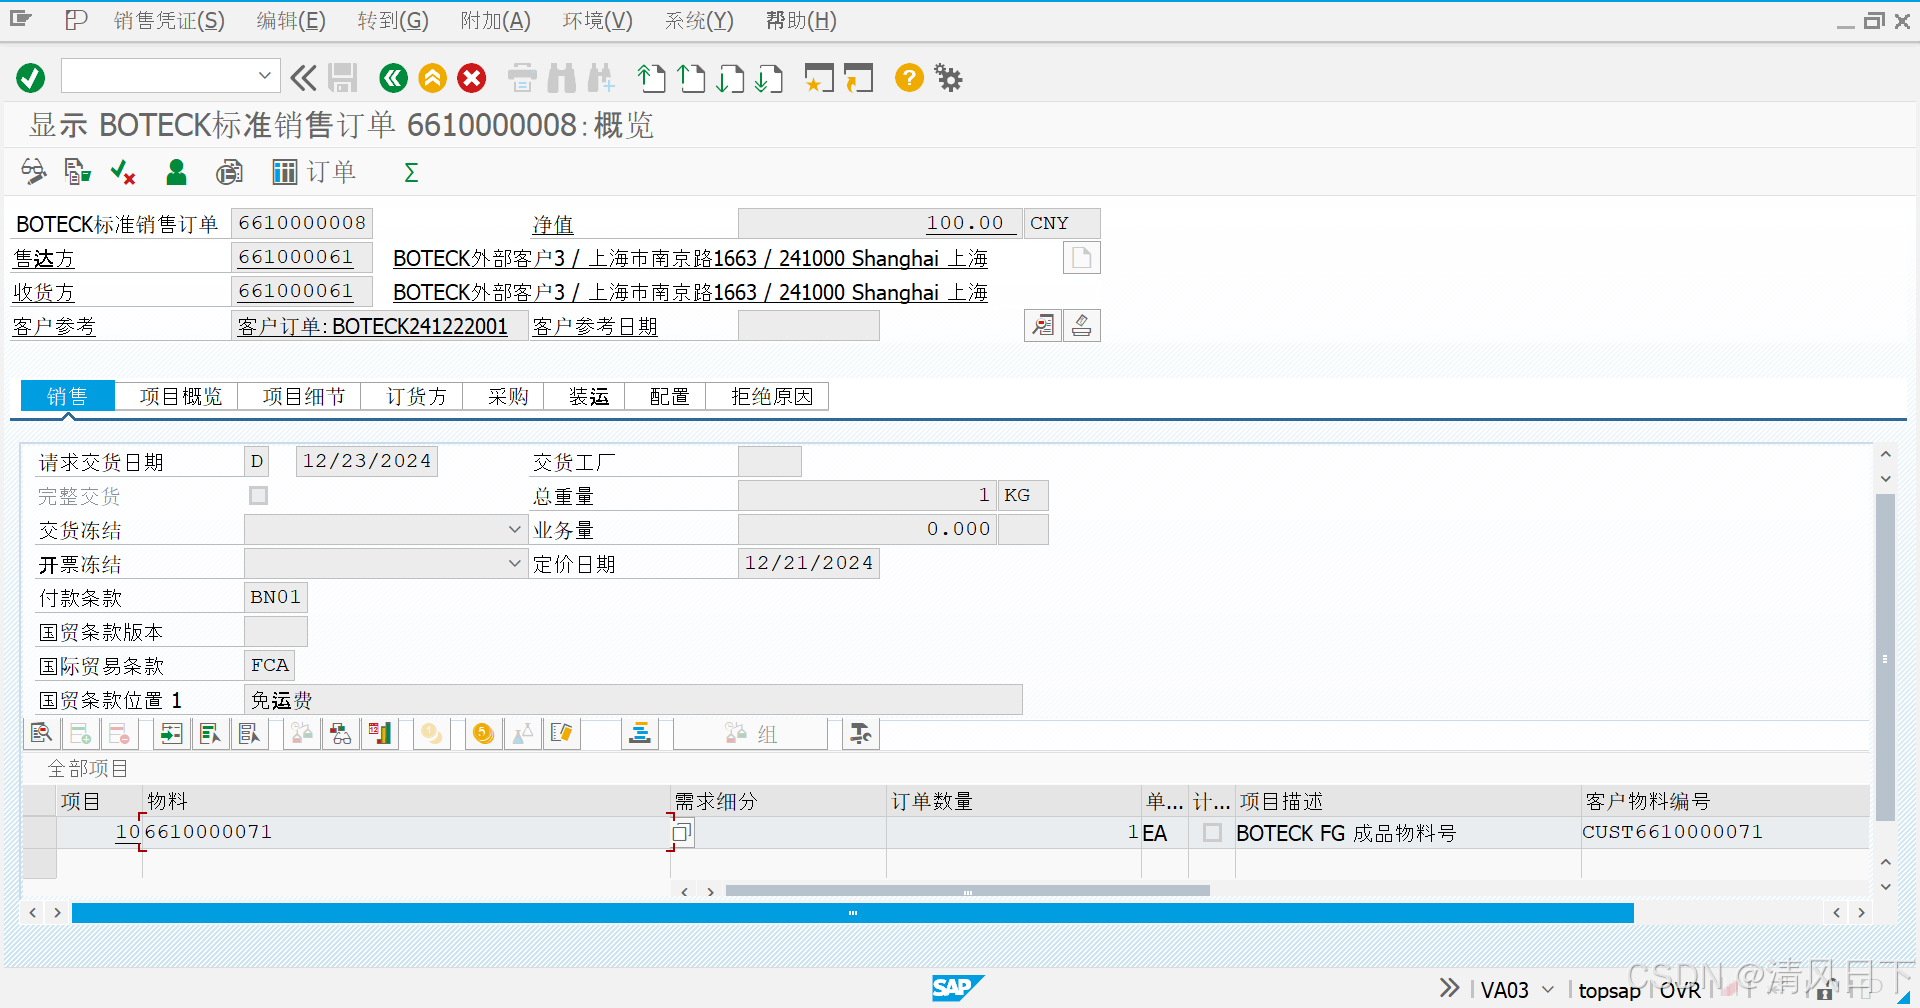Screen dimensions: 1920x1008
Task: Click the 订单 list button
Action: [x=314, y=172]
